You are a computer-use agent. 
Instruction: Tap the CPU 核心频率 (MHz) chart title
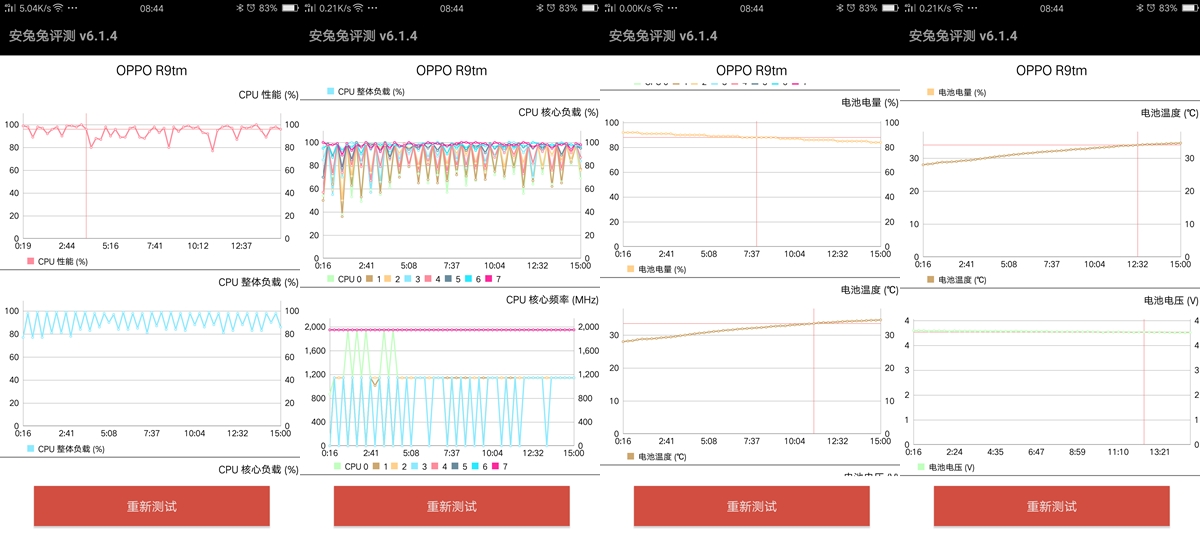(x=552, y=300)
